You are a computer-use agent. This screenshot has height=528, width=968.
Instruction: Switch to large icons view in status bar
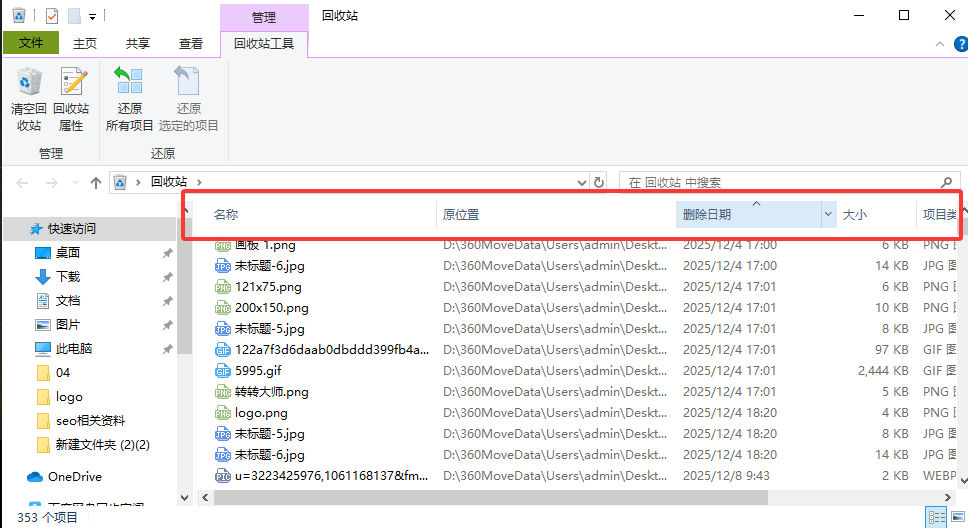958,518
